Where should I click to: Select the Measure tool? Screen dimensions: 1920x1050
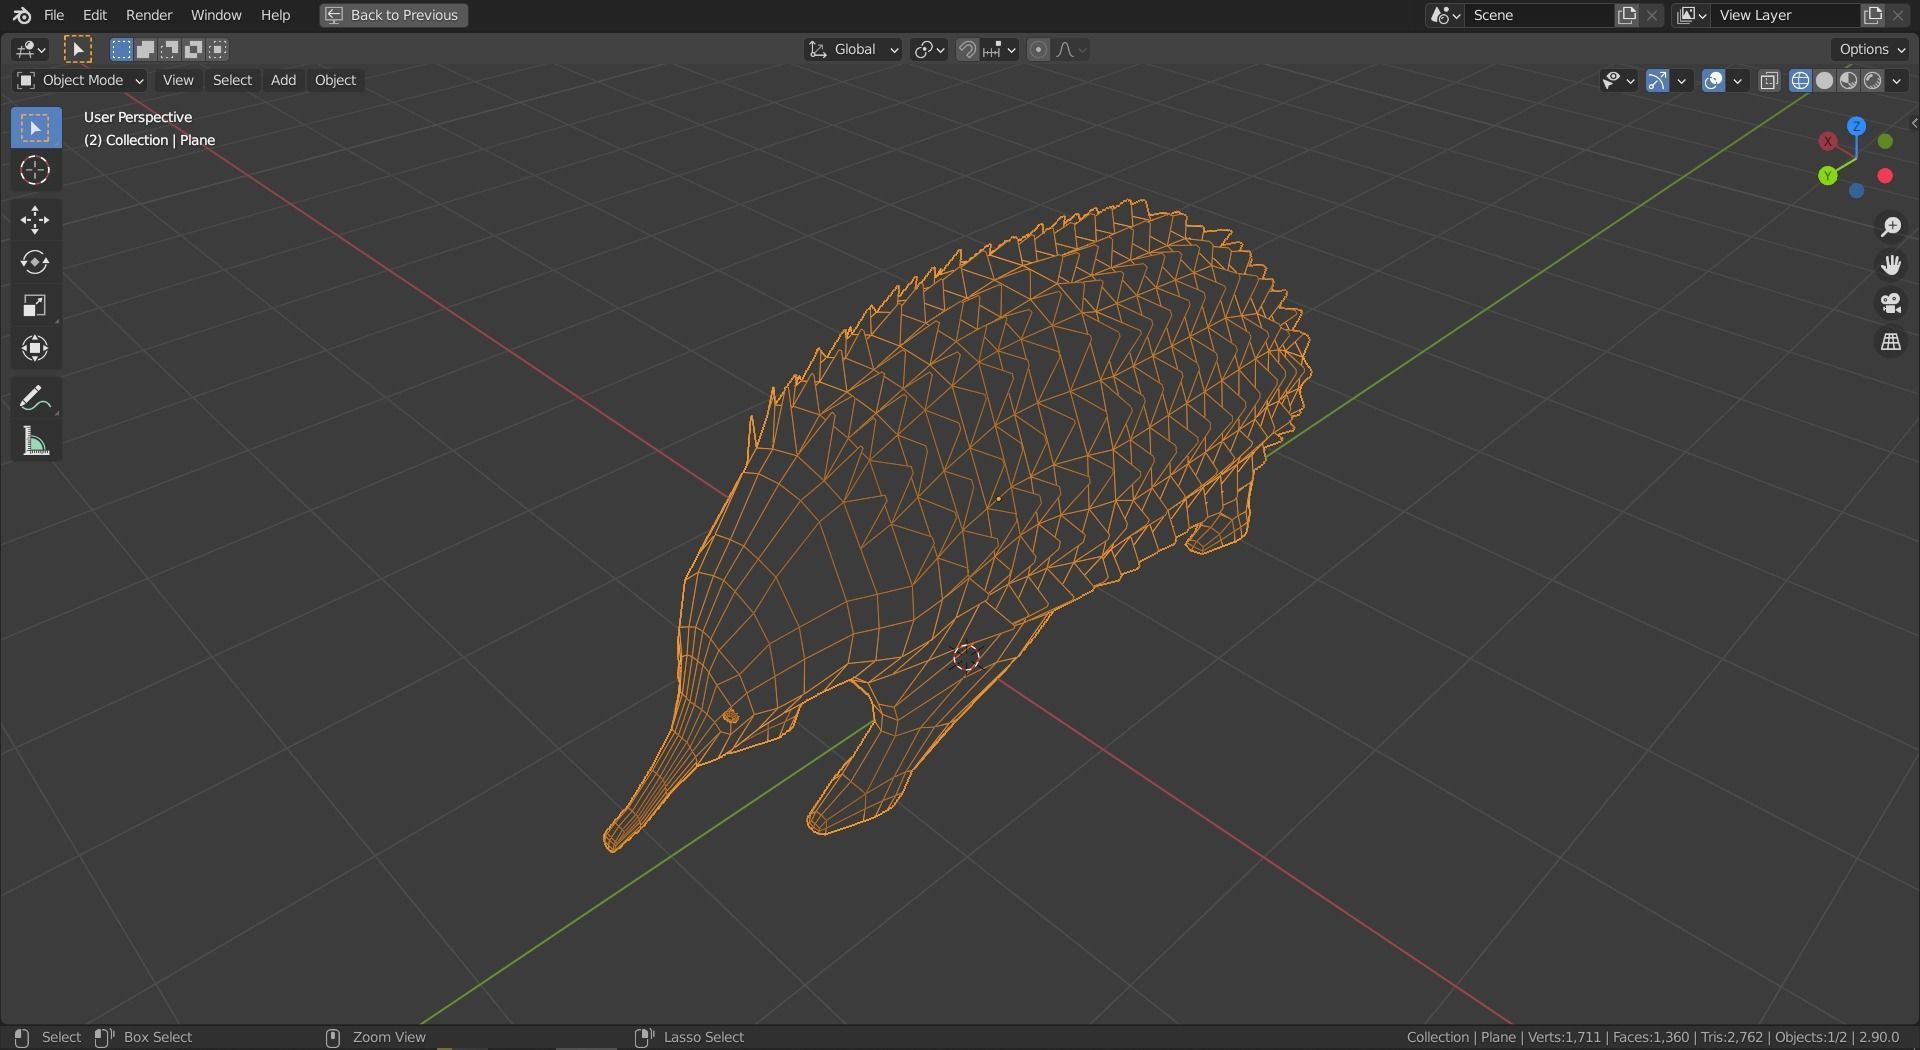(36, 441)
